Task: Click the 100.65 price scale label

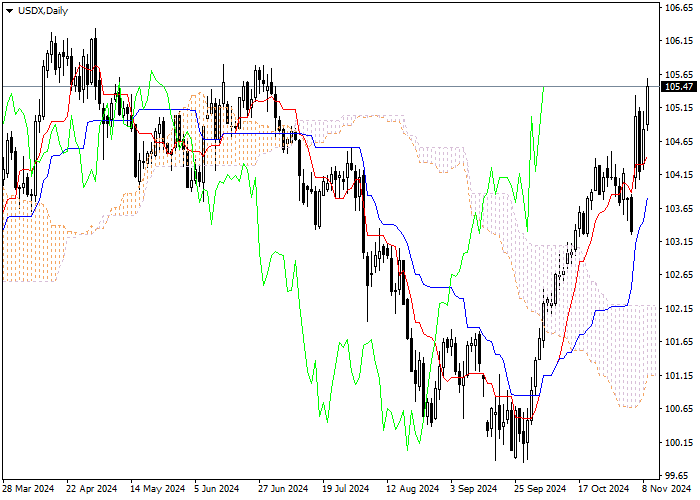Action: point(679,409)
